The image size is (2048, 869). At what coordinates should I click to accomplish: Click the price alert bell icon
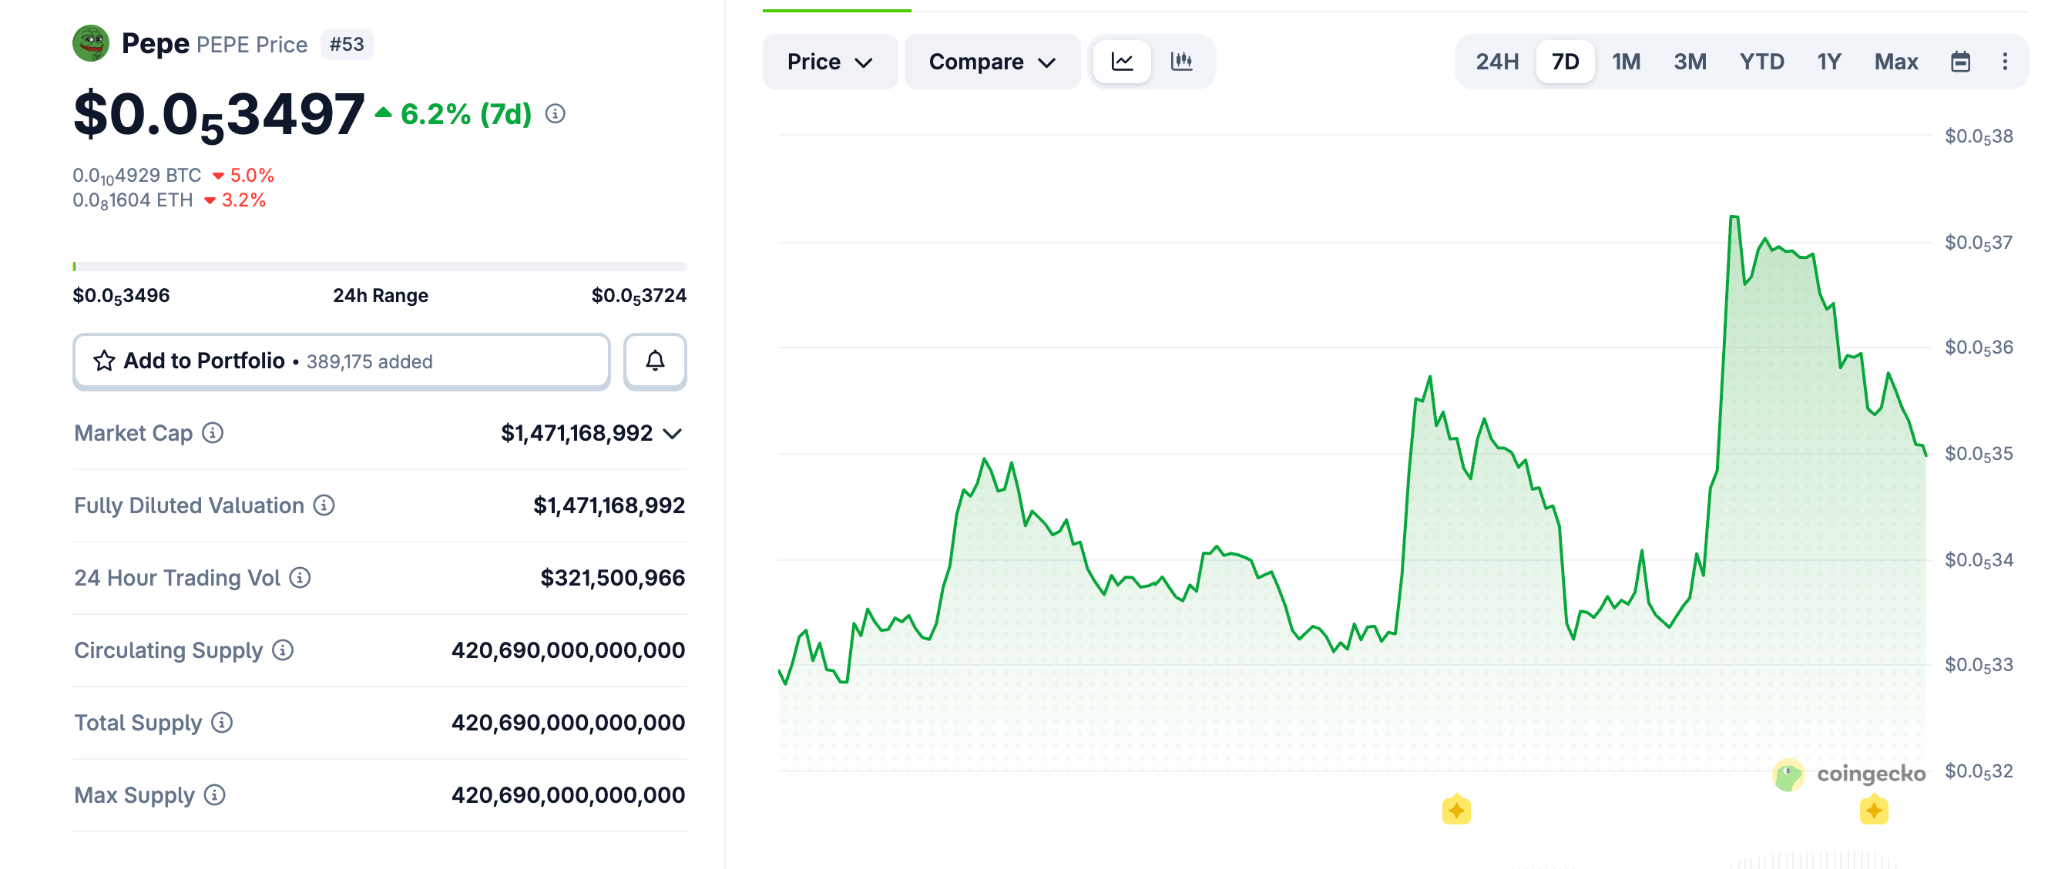(x=655, y=361)
